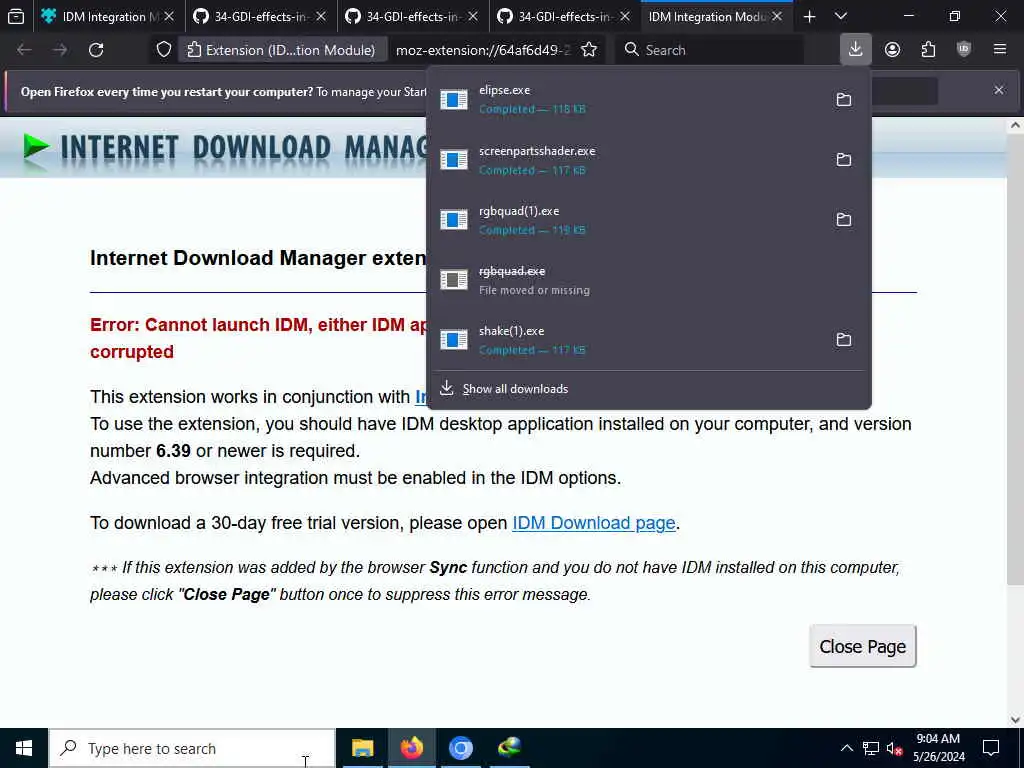Open IDM Download page link
This screenshot has width=1024, height=768.
[594, 523]
